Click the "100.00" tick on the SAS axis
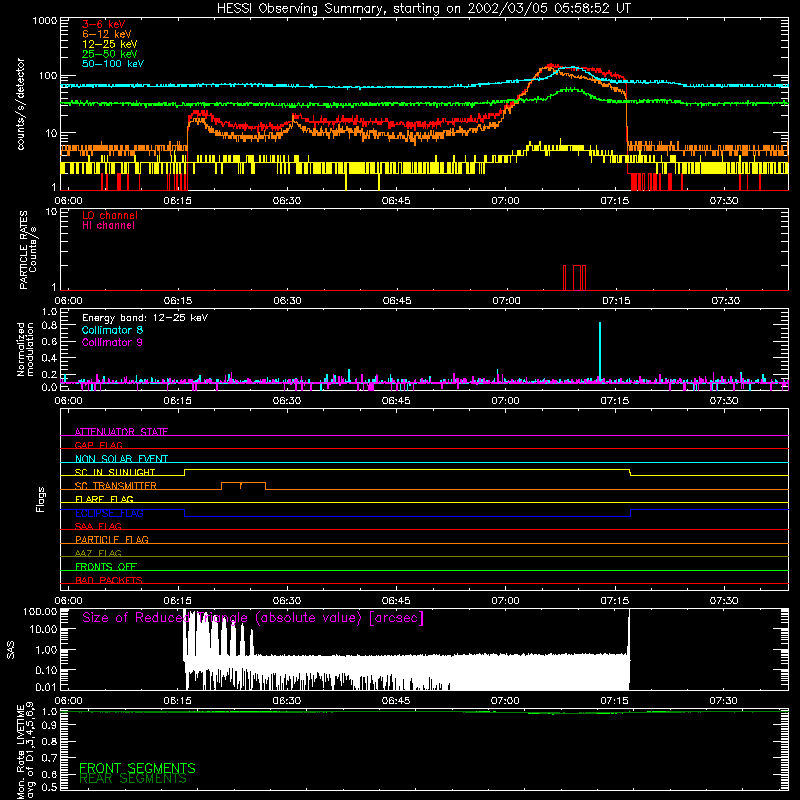The width and height of the screenshot is (800, 800). click(x=40, y=612)
